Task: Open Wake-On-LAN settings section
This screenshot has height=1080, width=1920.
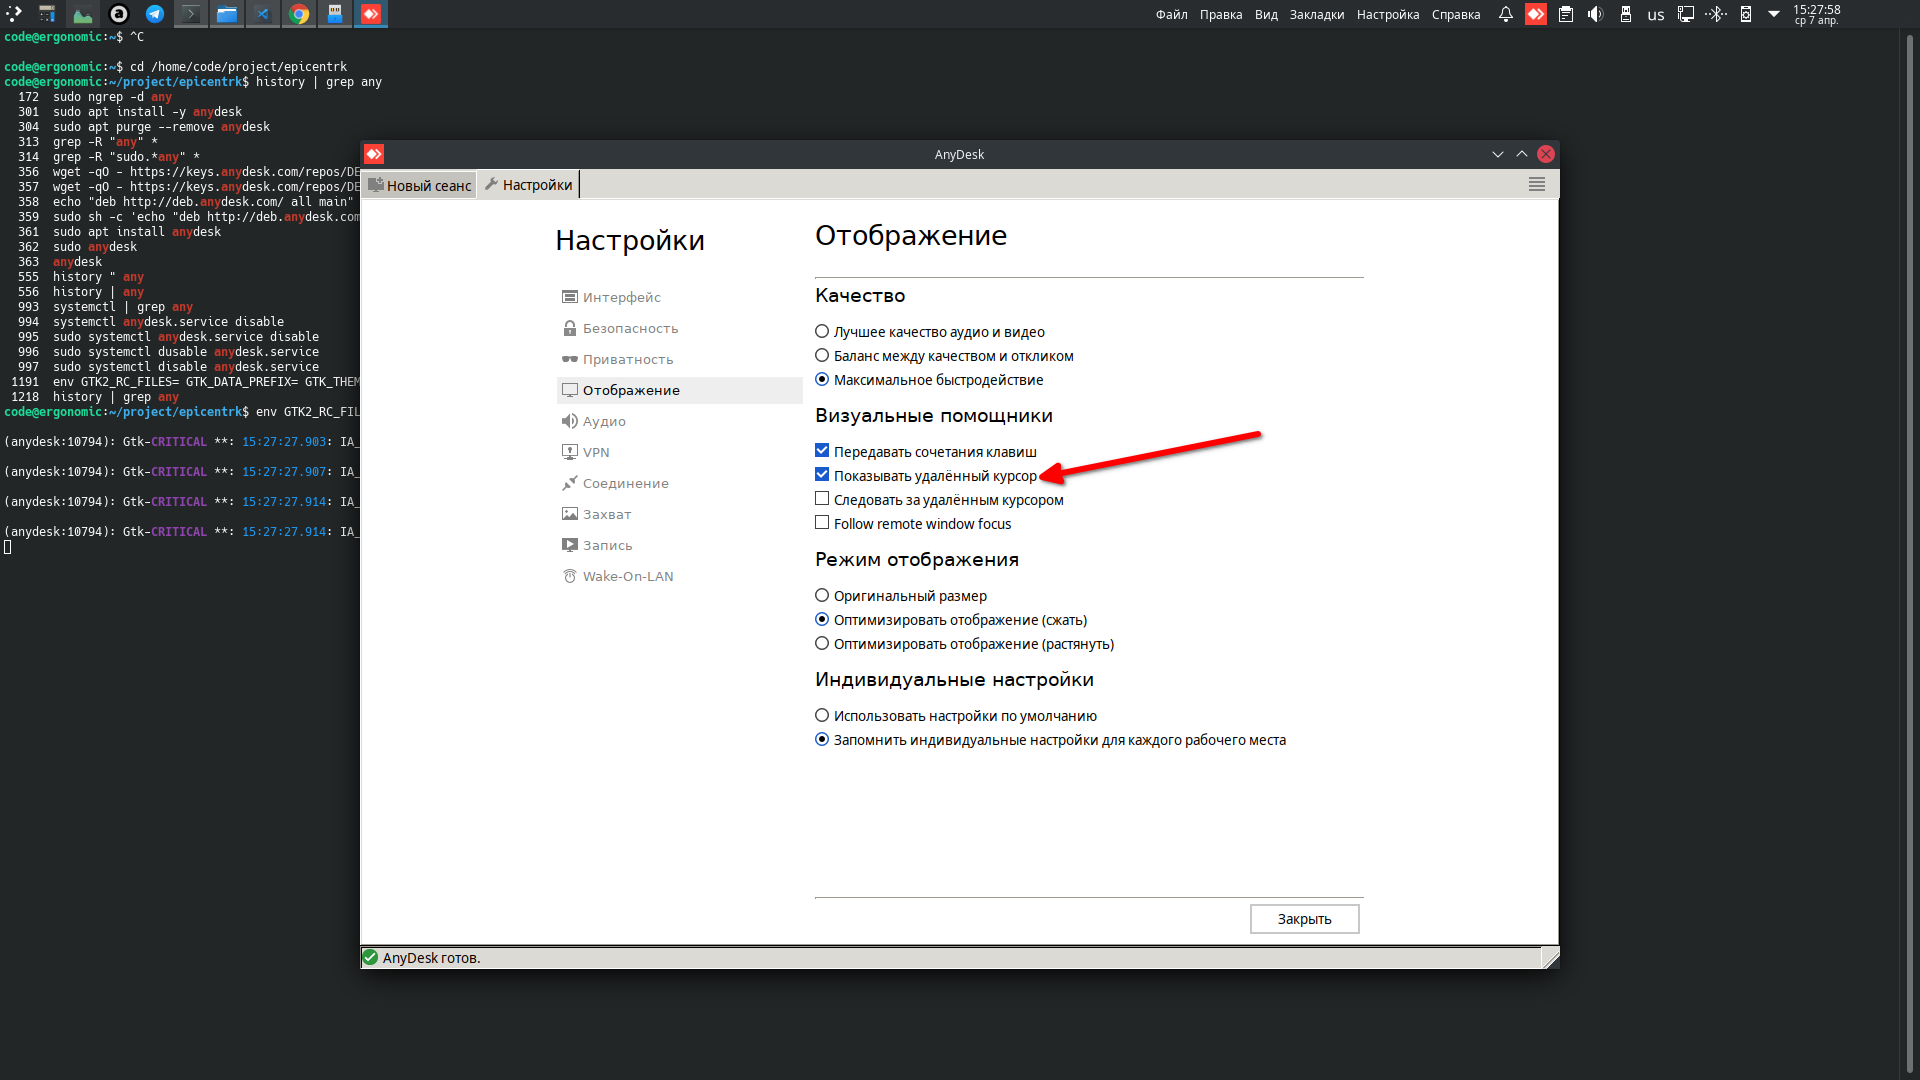Action: pyautogui.click(x=679, y=576)
